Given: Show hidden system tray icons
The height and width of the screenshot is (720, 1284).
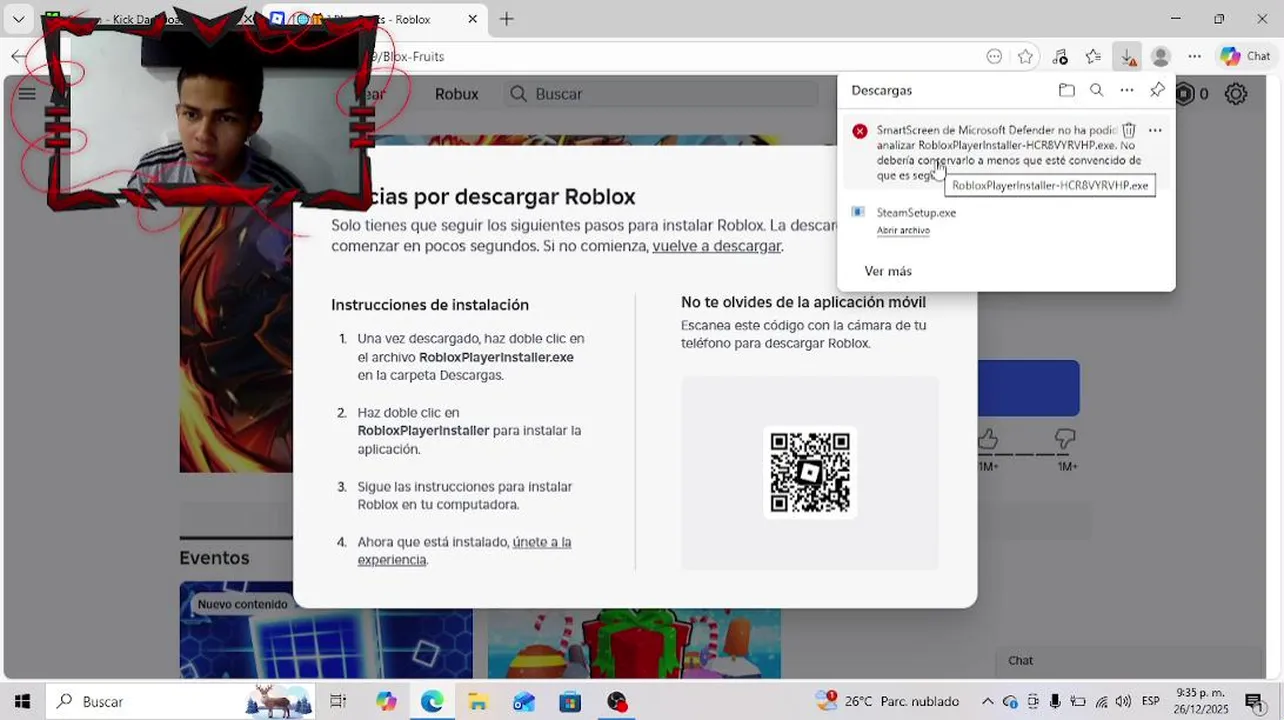Looking at the screenshot, I should (988, 702).
